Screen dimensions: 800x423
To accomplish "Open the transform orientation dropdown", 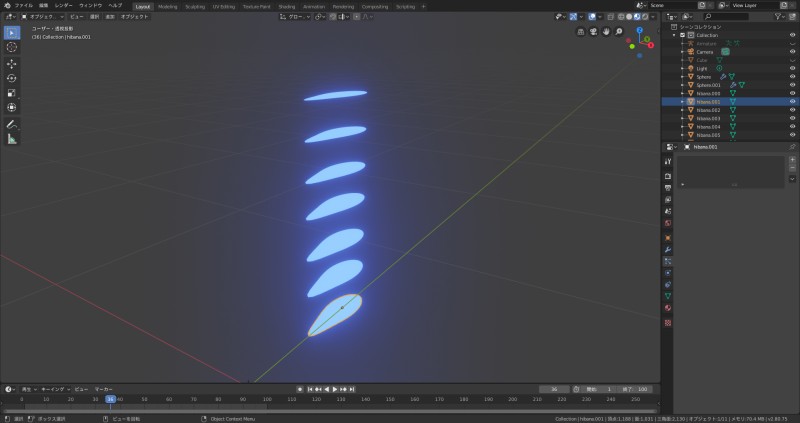I will (295, 17).
